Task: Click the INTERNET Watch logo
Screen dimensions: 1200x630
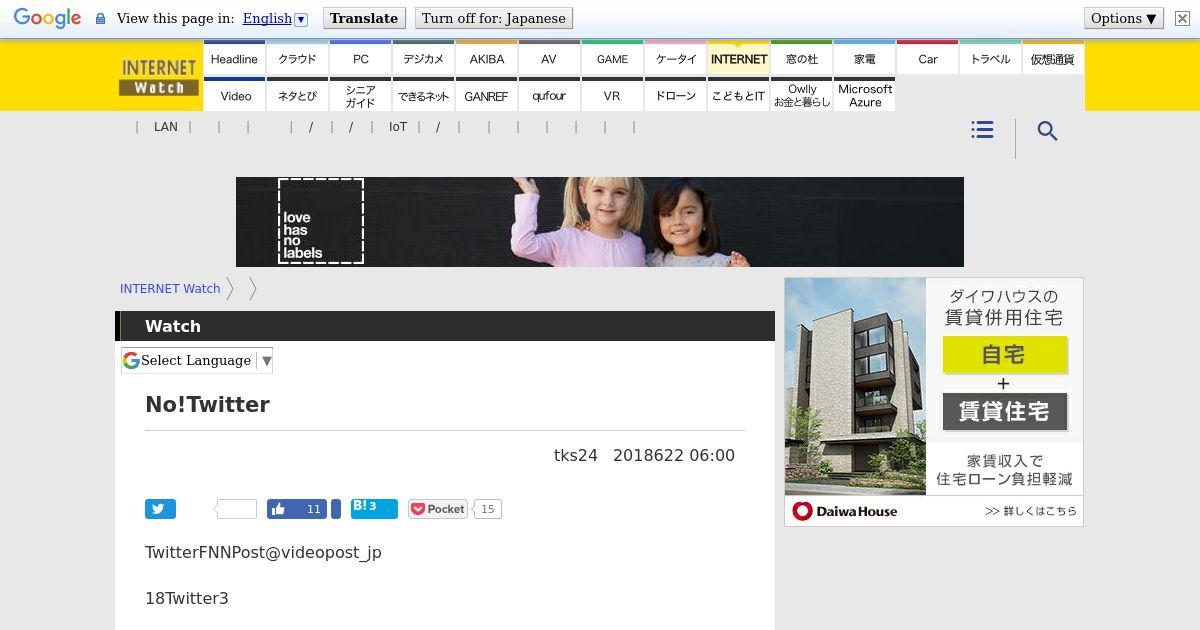Action: (159, 76)
